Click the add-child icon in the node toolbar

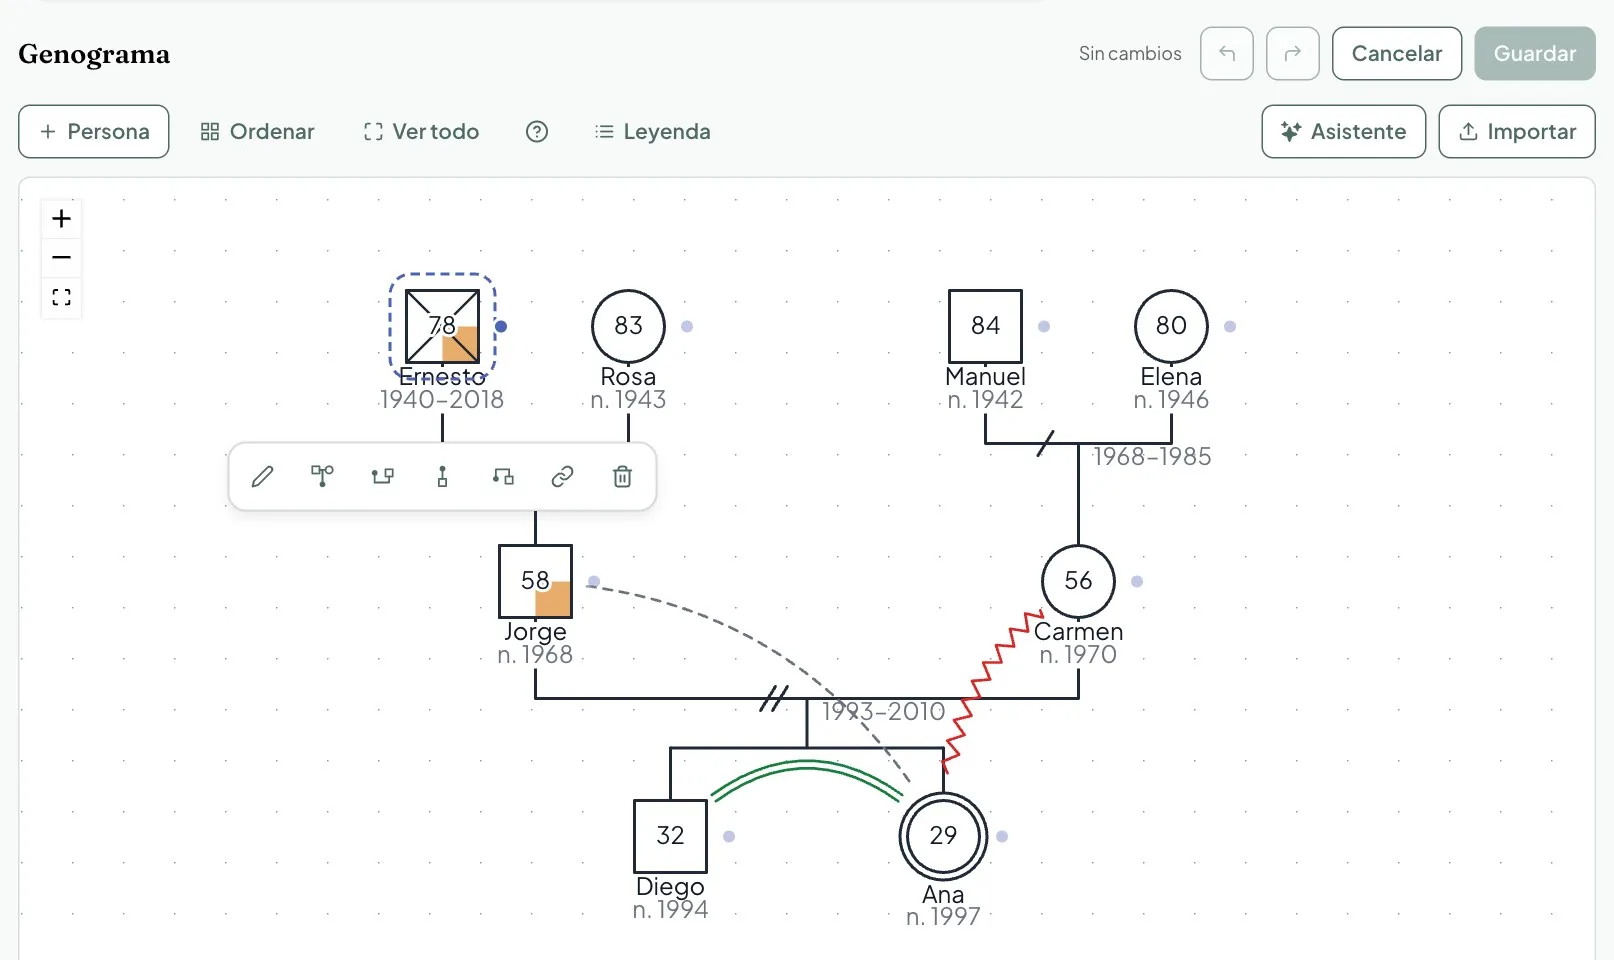[x=442, y=477]
